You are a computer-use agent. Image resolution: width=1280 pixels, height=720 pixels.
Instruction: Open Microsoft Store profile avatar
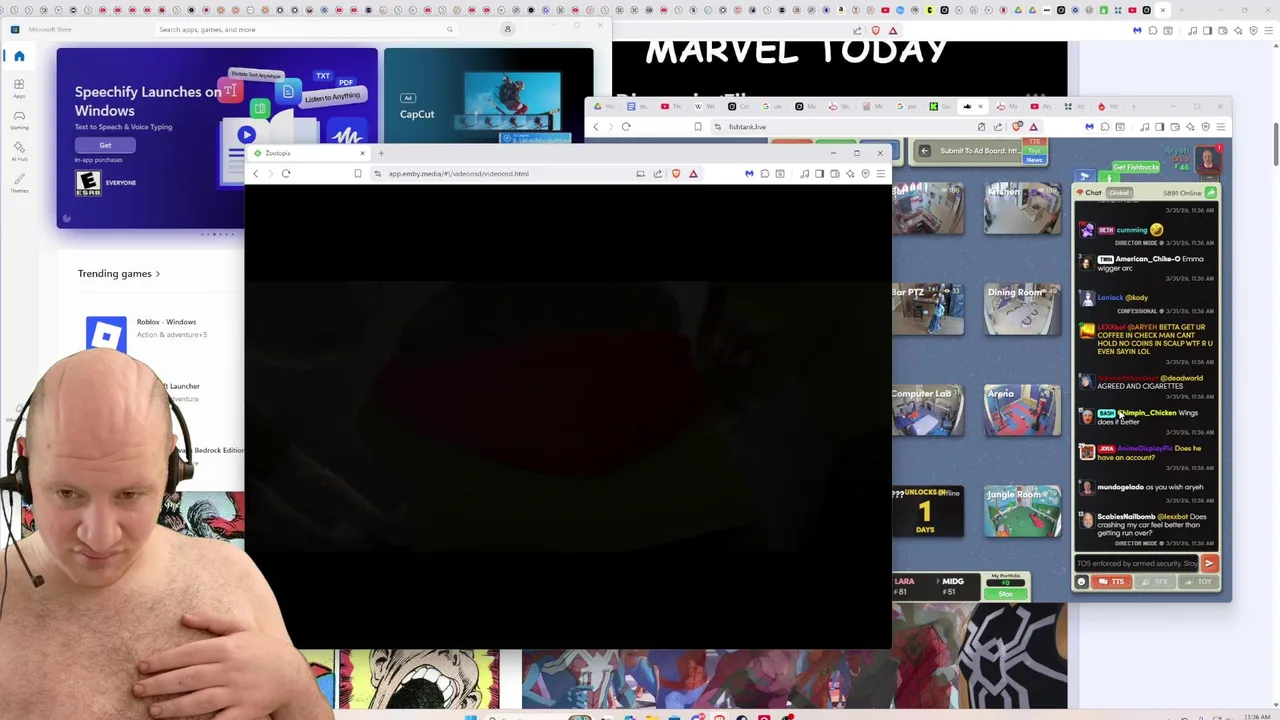click(x=507, y=29)
